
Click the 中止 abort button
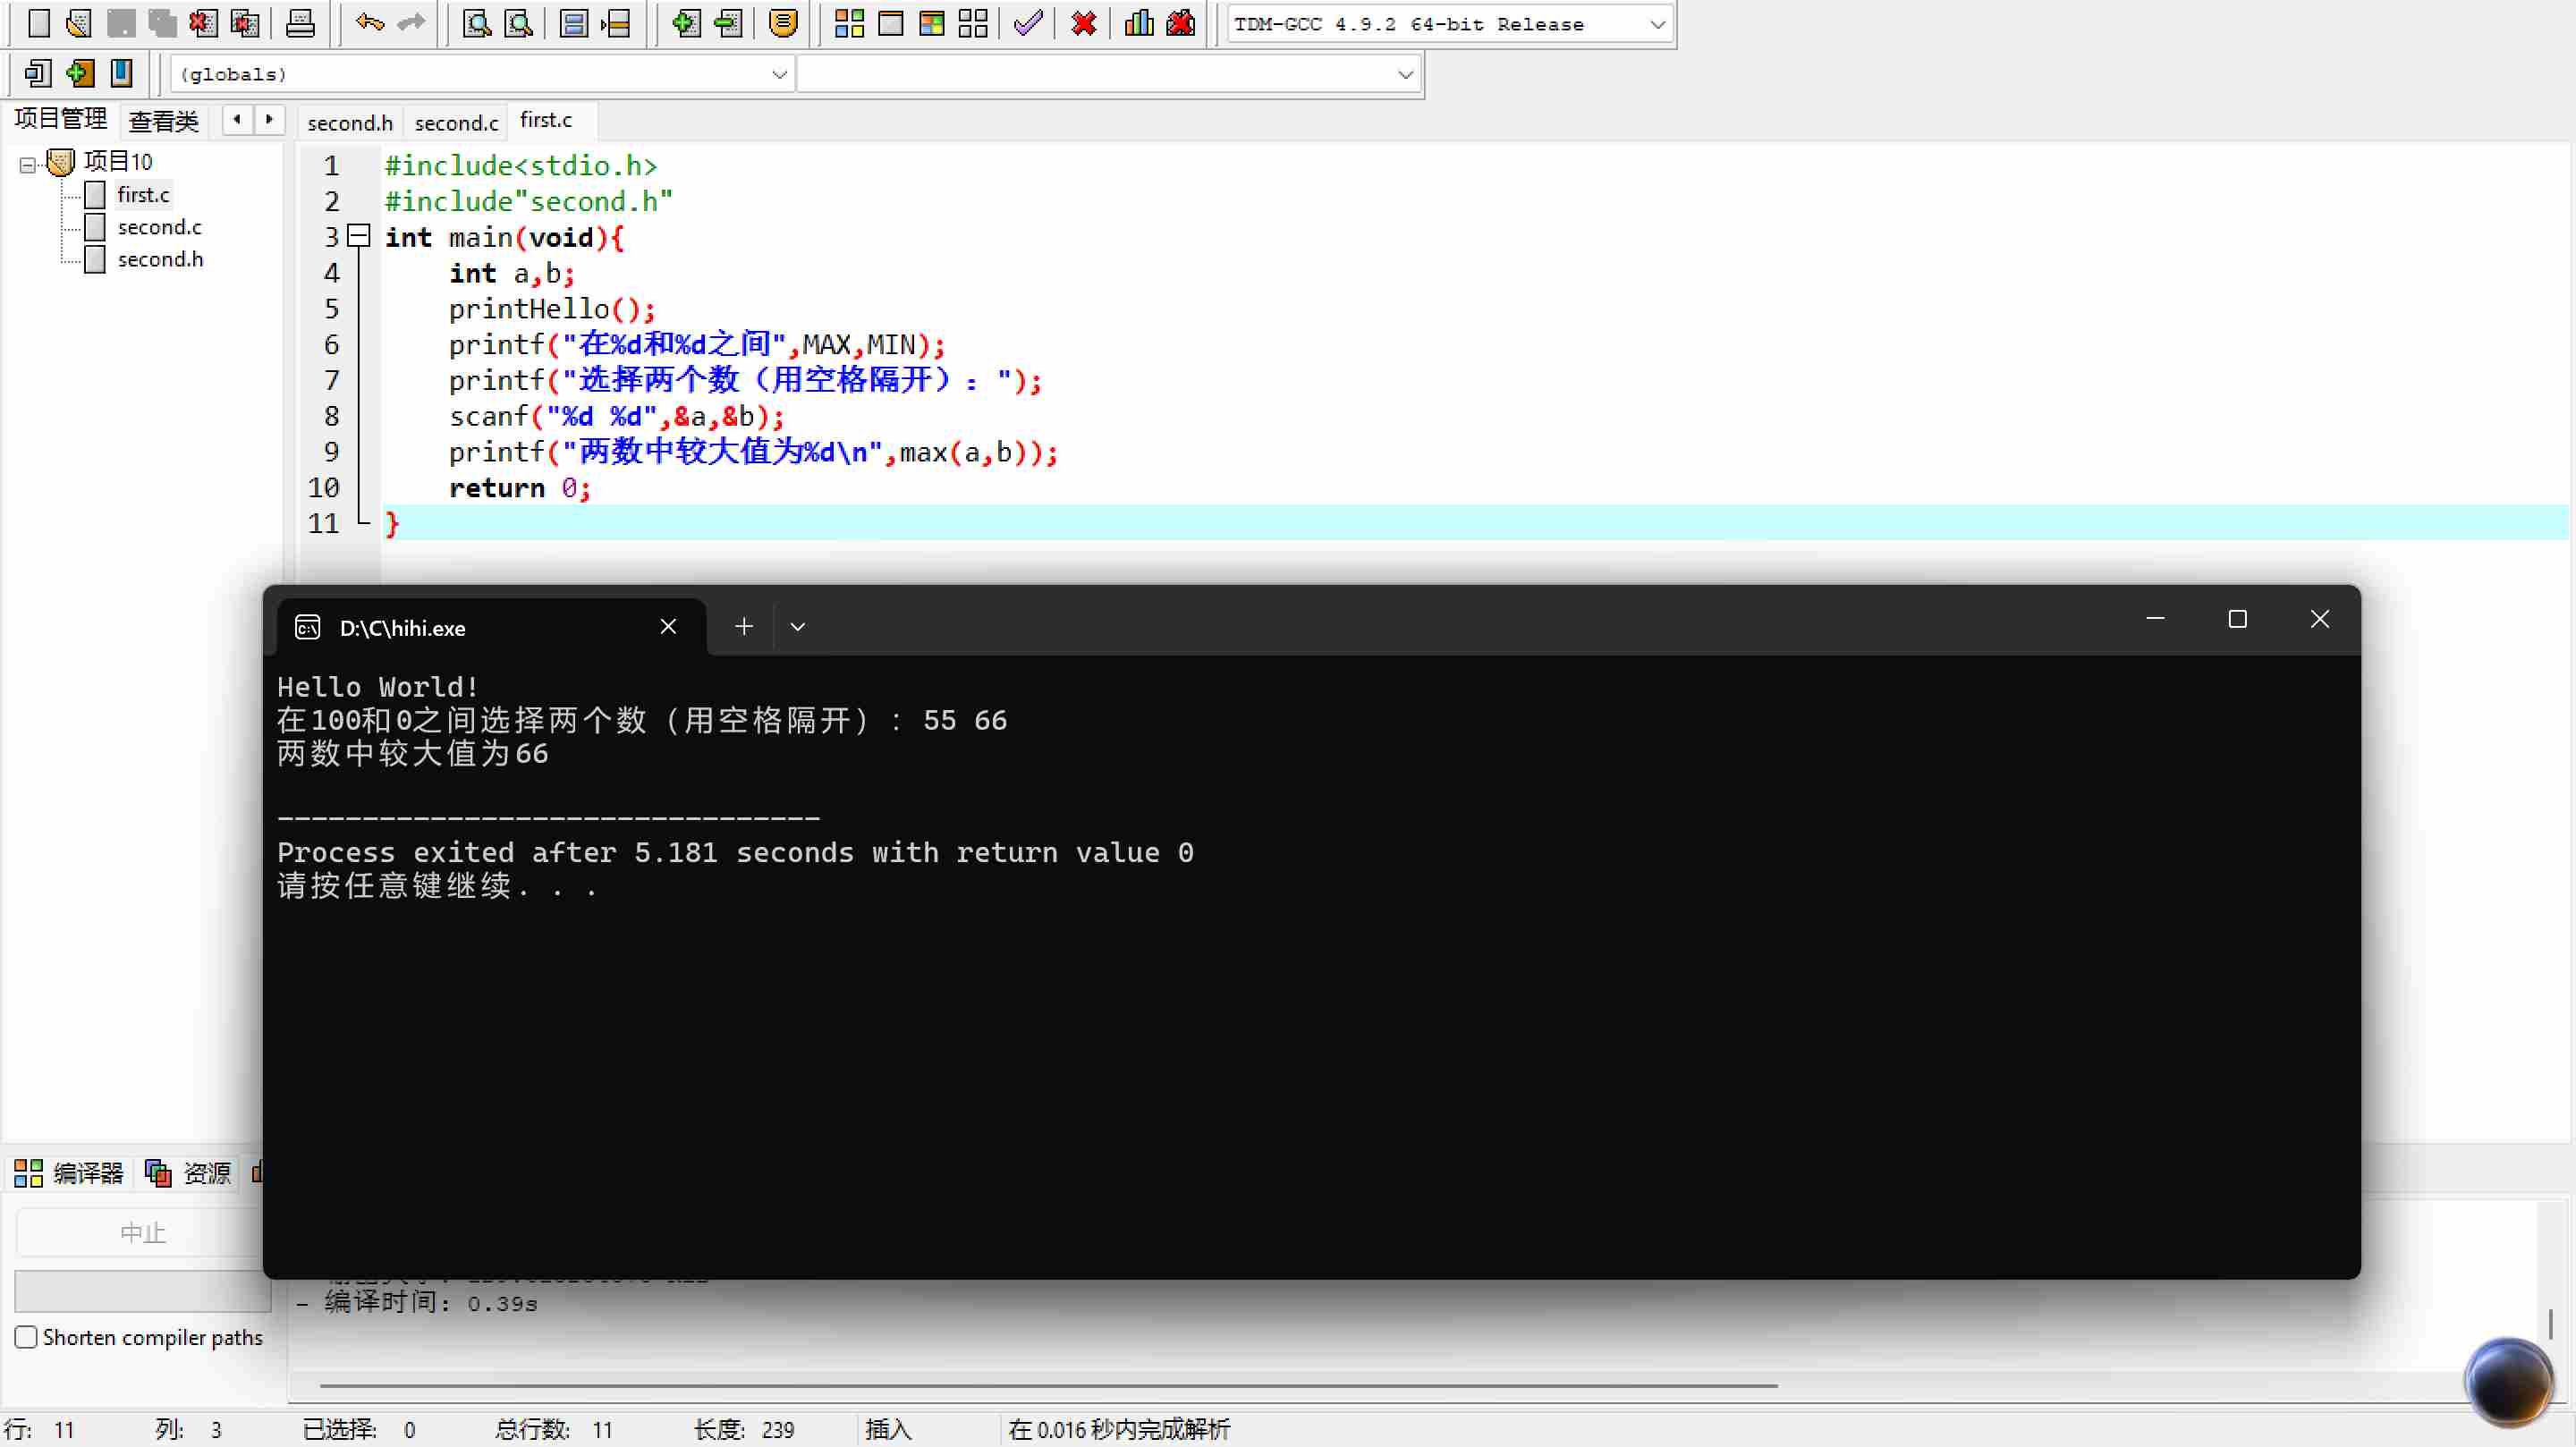[x=142, y=1233]
